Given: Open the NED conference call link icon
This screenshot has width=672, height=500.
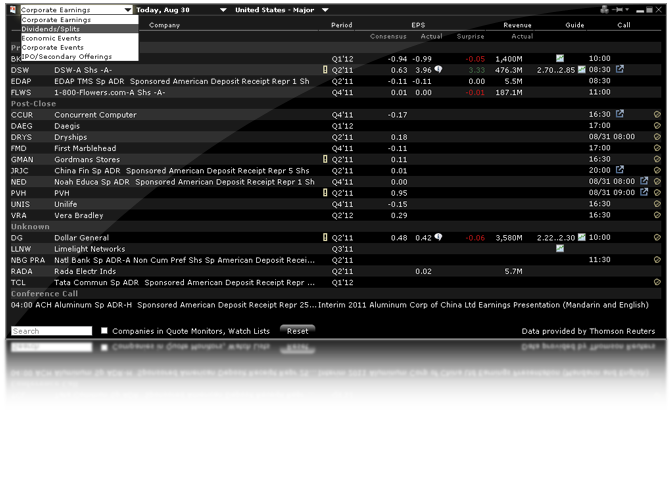Looking at the screenshot, I should (x=644, y=181).
